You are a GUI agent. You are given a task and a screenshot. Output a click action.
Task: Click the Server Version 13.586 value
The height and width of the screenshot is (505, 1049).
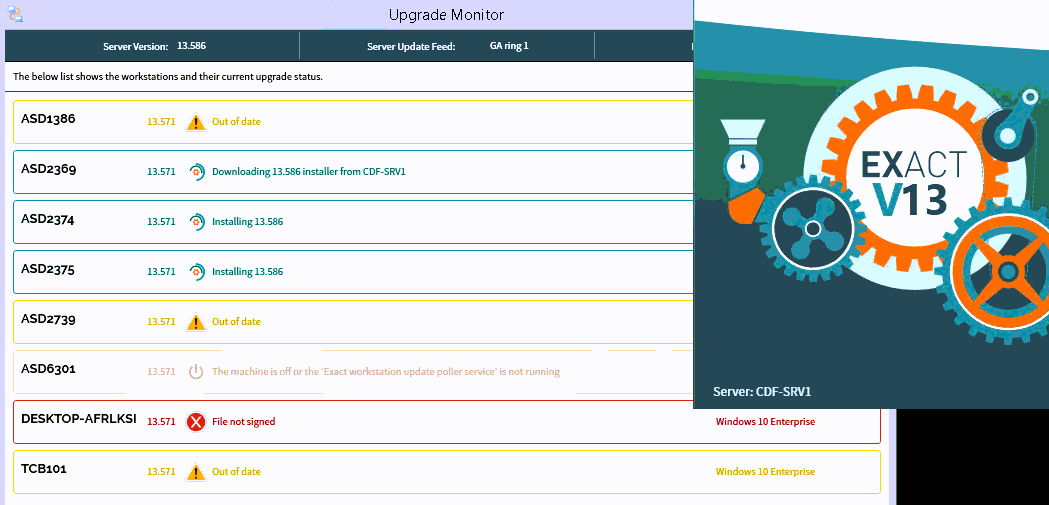(x=191, y=46)
